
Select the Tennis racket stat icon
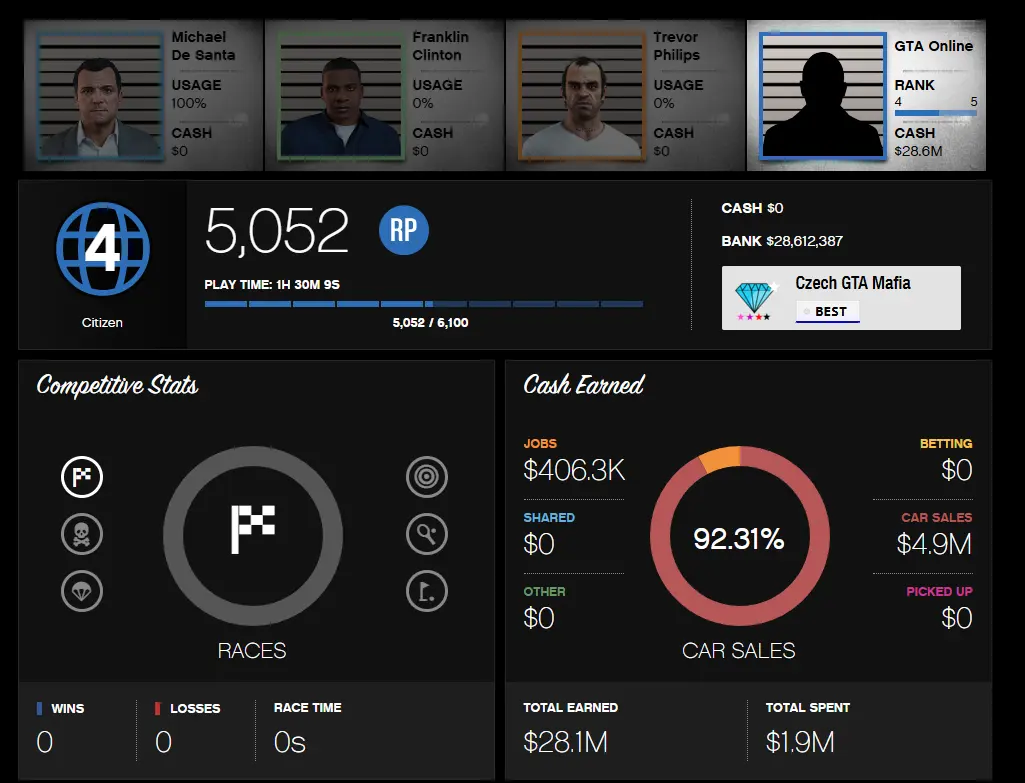tap(427, 534)
